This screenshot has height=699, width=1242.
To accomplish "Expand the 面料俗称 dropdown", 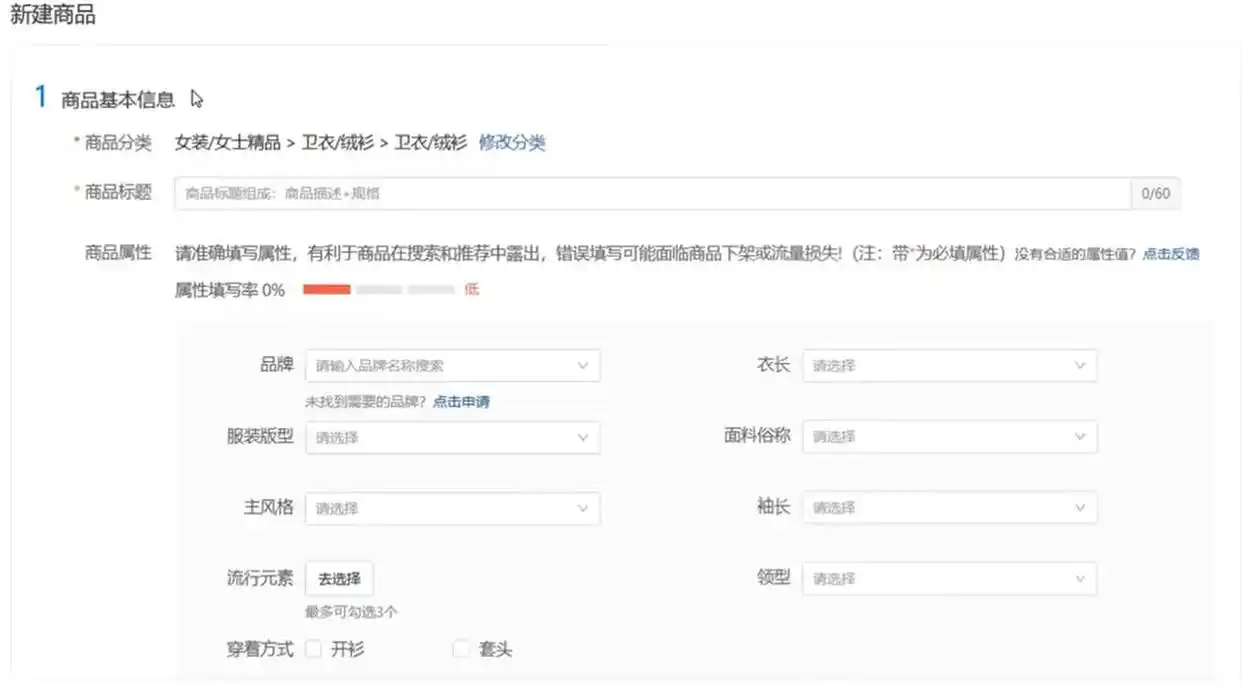I will point(940,437).
